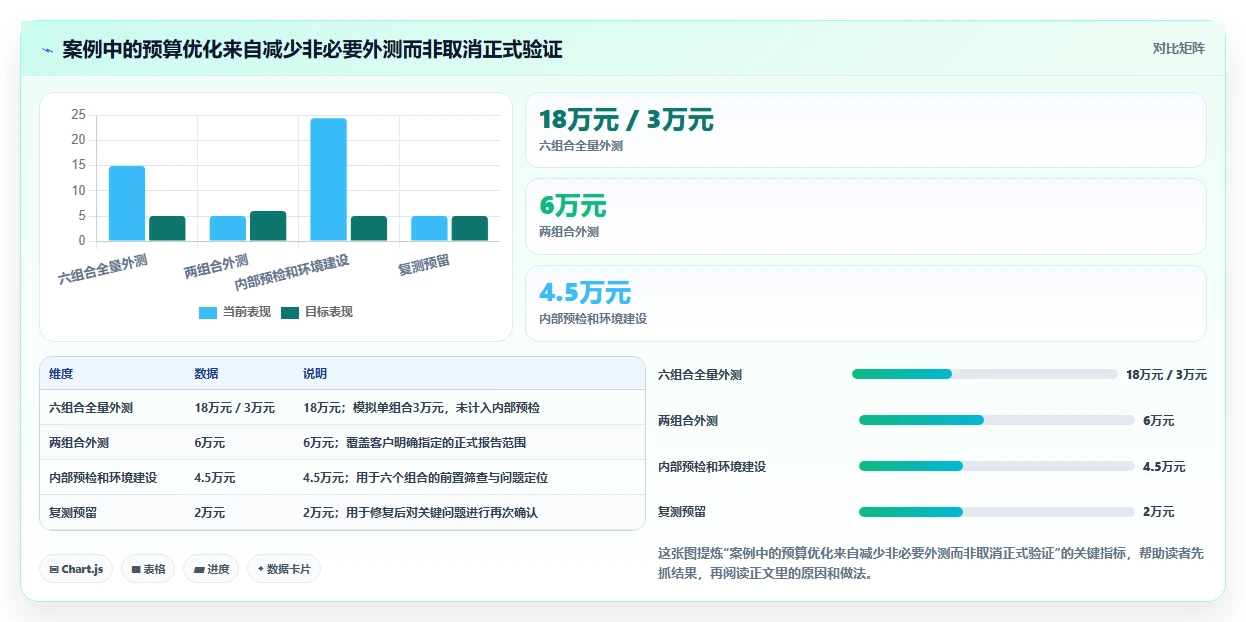Click the lightning icon beside the title
The image size is (1246, 622).
tap(47, 50)
